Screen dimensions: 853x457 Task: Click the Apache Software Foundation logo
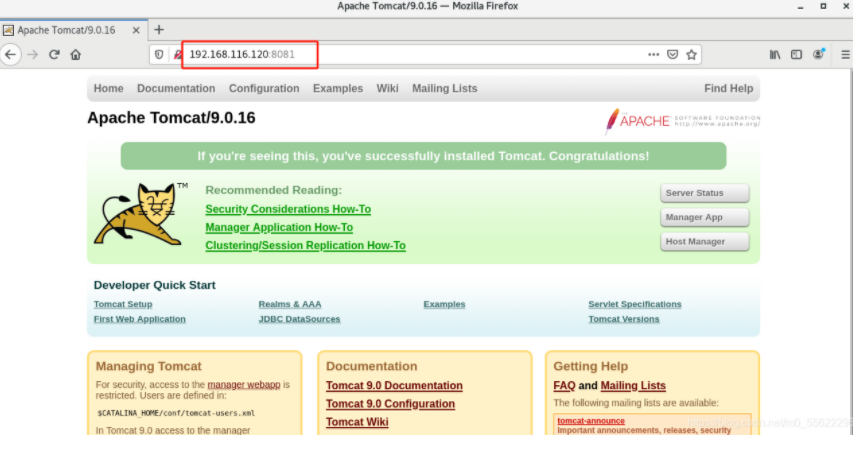pyautogui.click(x=683, y=121)
